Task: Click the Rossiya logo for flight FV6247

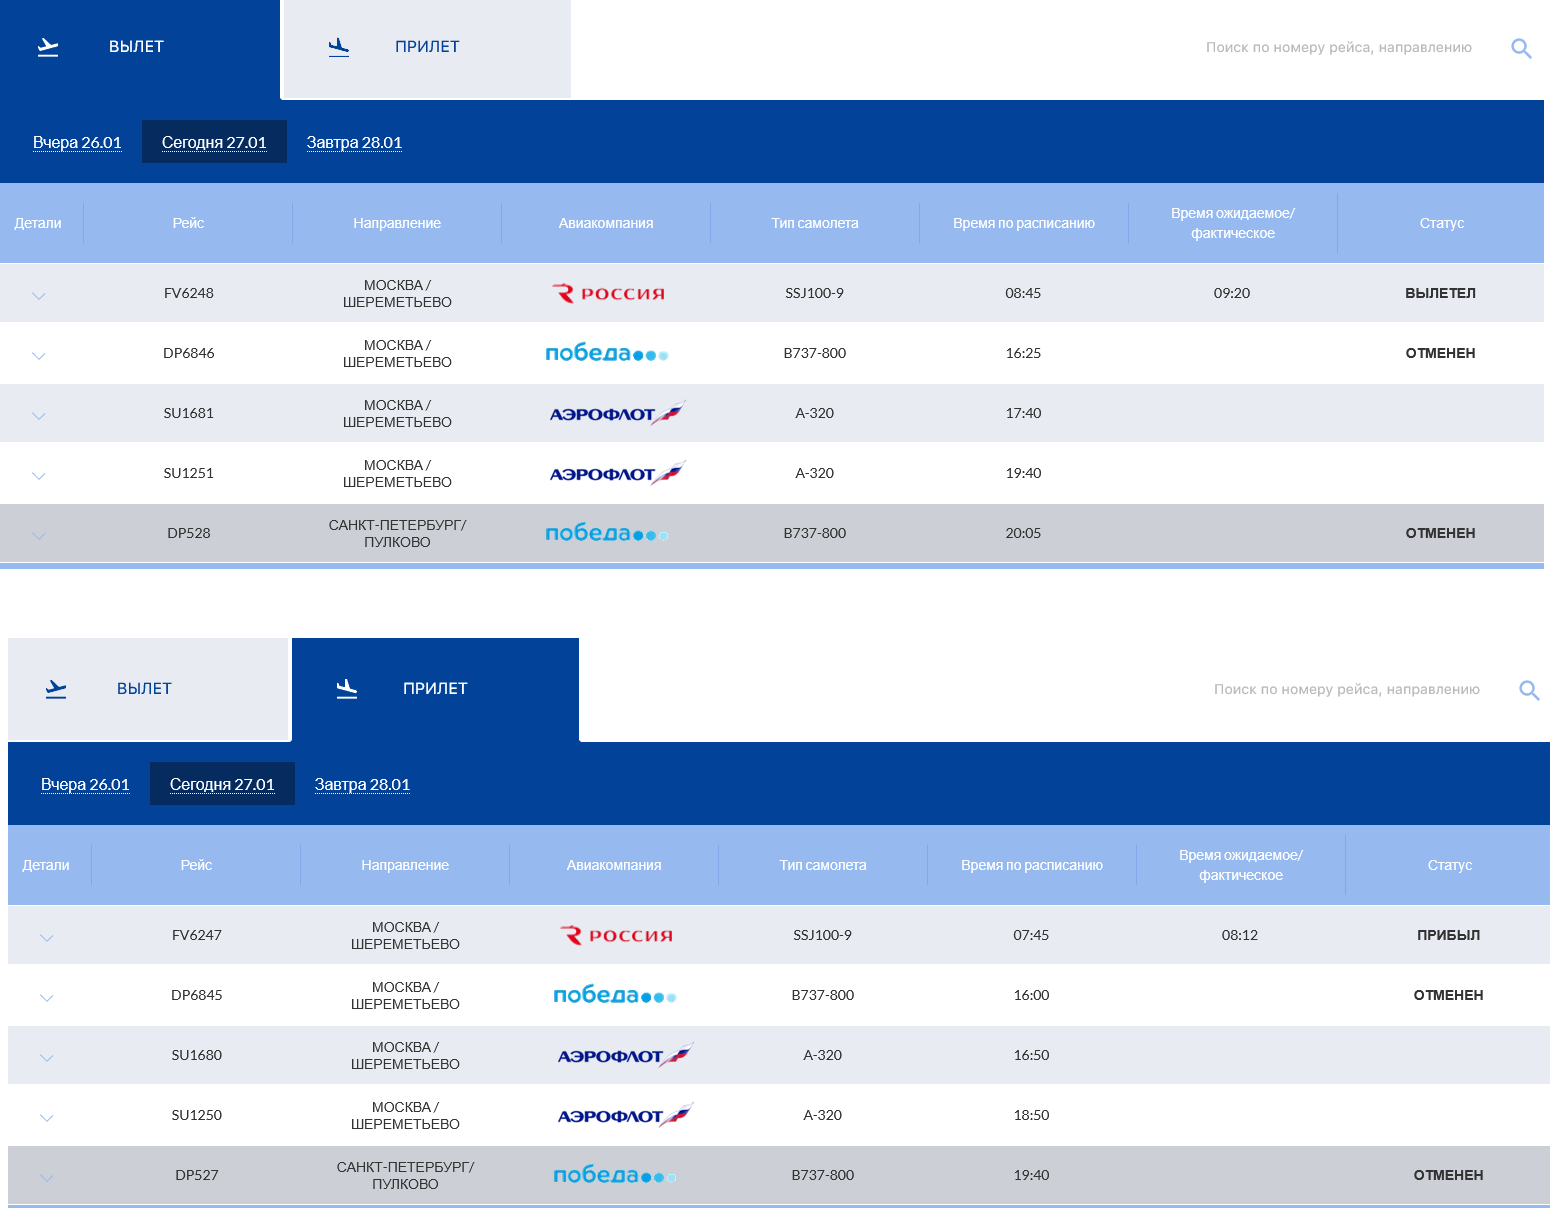Action: [x=616, y=935]
